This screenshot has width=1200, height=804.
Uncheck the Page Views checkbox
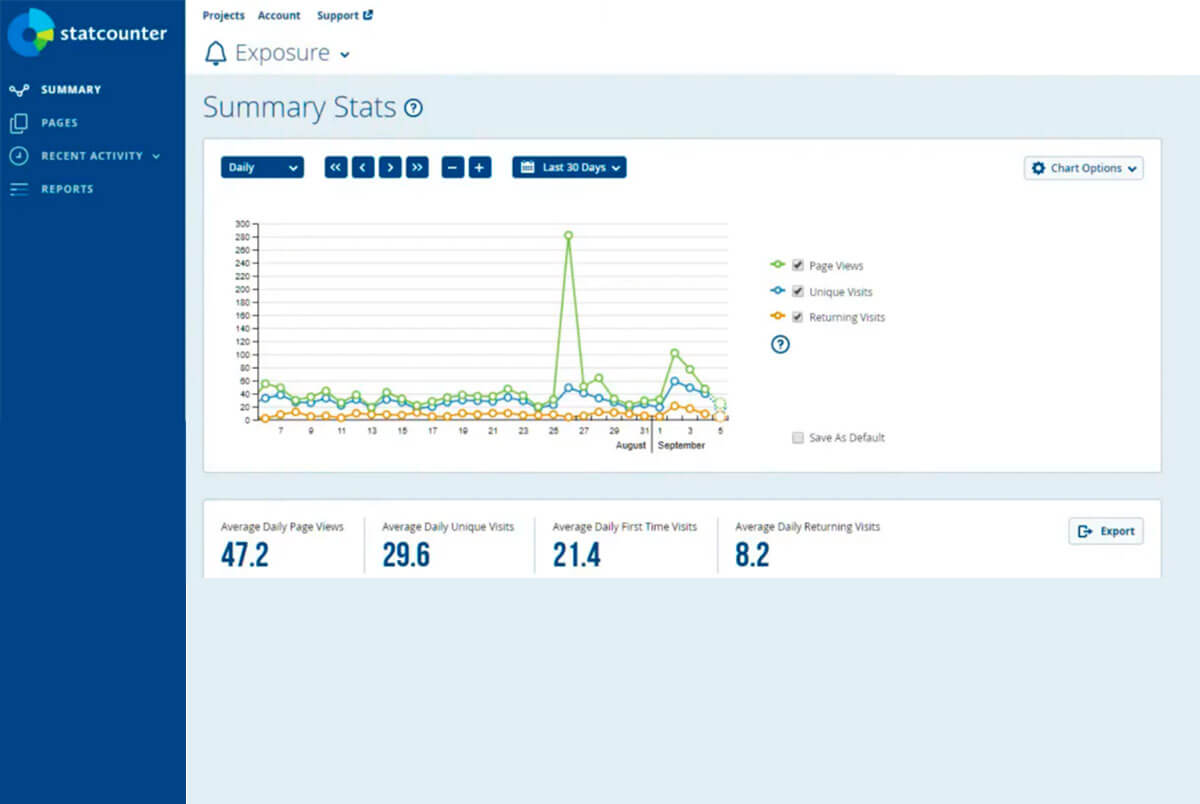[797, 265]
